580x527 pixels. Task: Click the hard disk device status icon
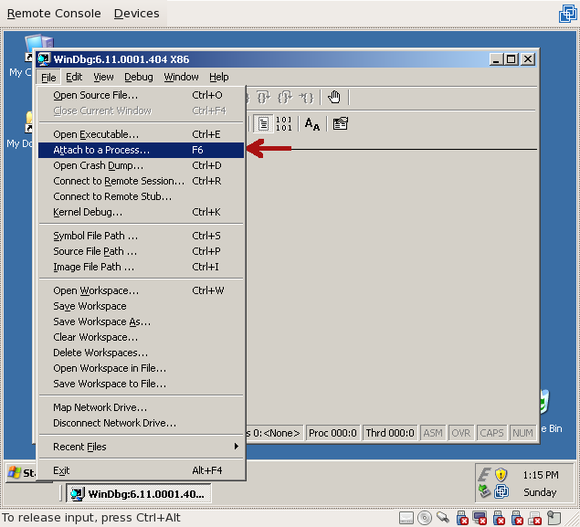406,518
